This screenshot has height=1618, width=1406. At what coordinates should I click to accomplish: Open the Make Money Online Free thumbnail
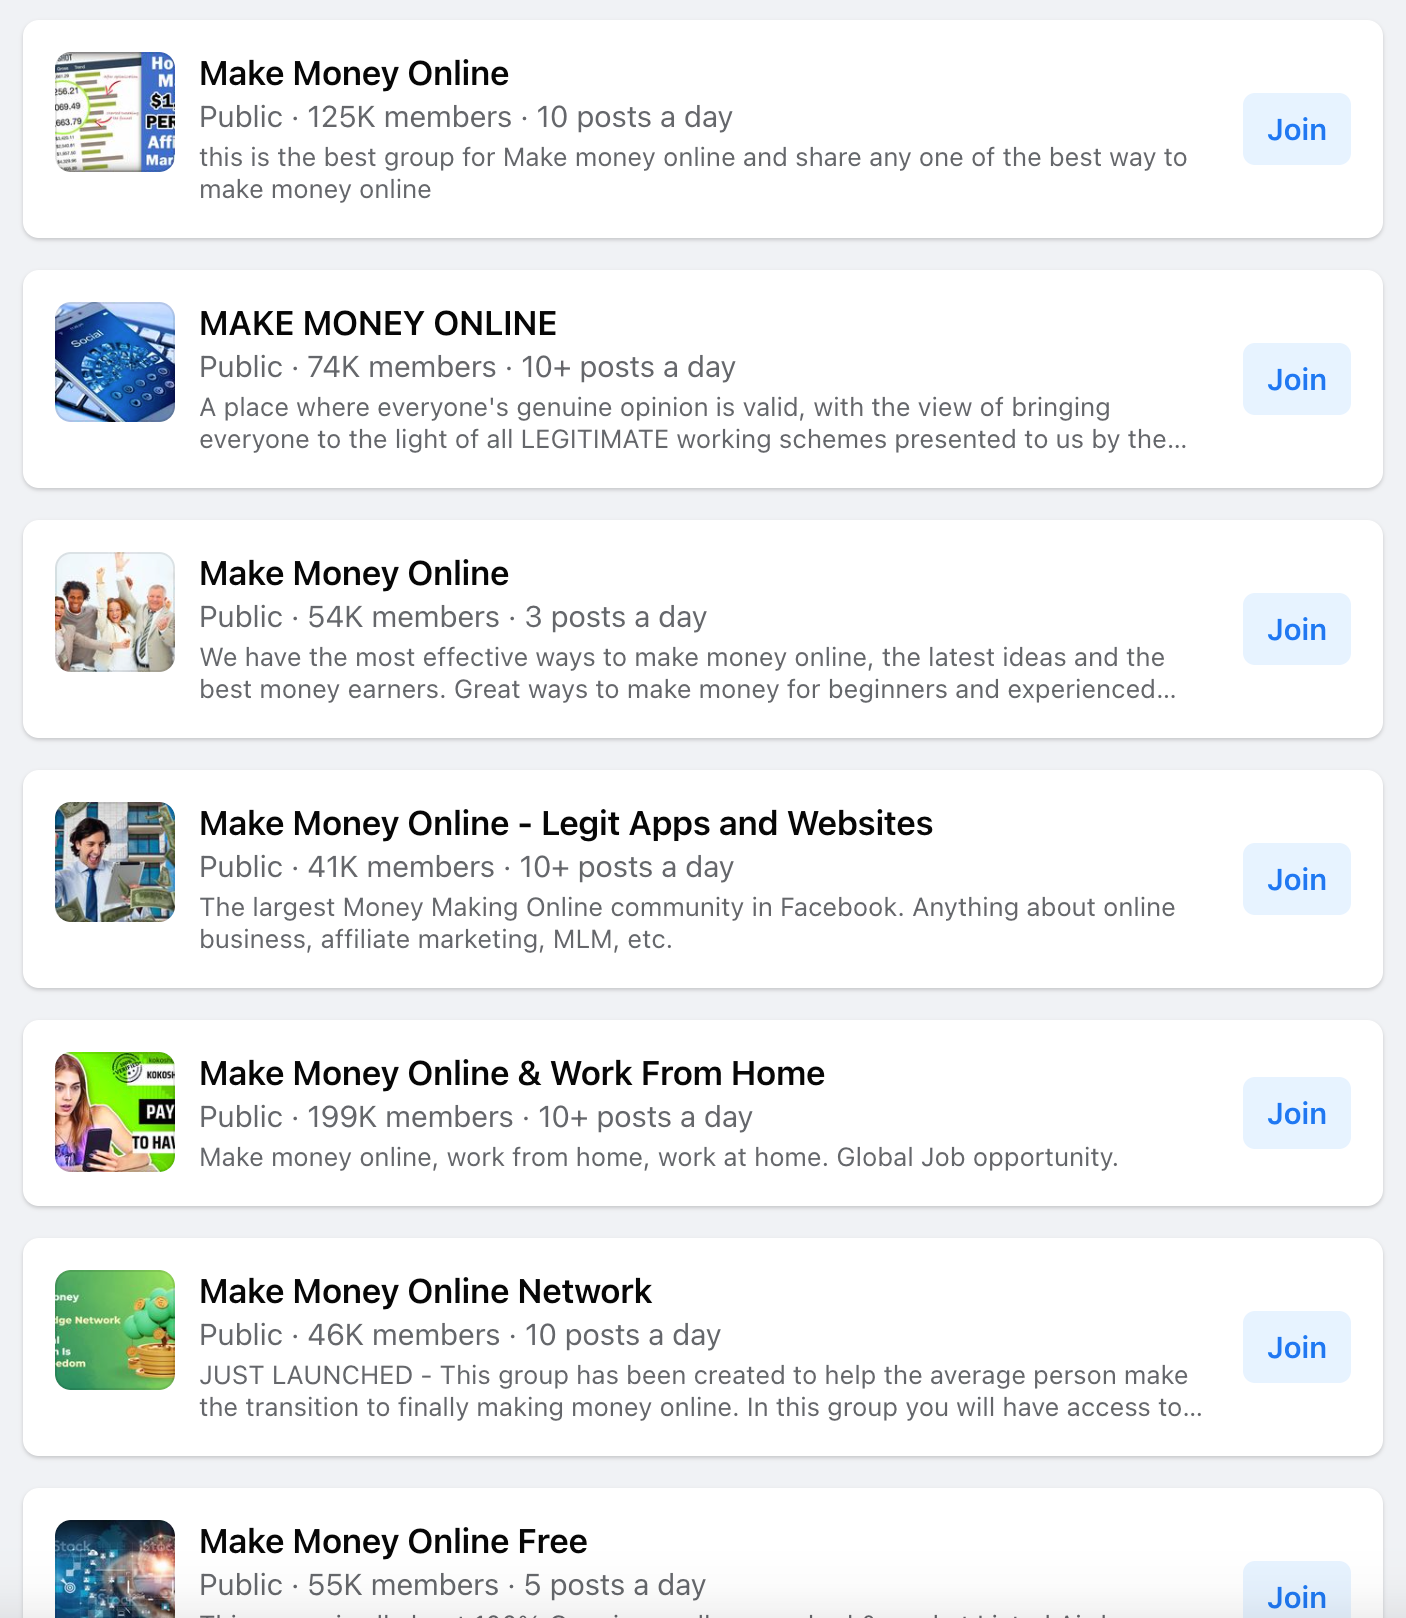tap(115, 1569)
